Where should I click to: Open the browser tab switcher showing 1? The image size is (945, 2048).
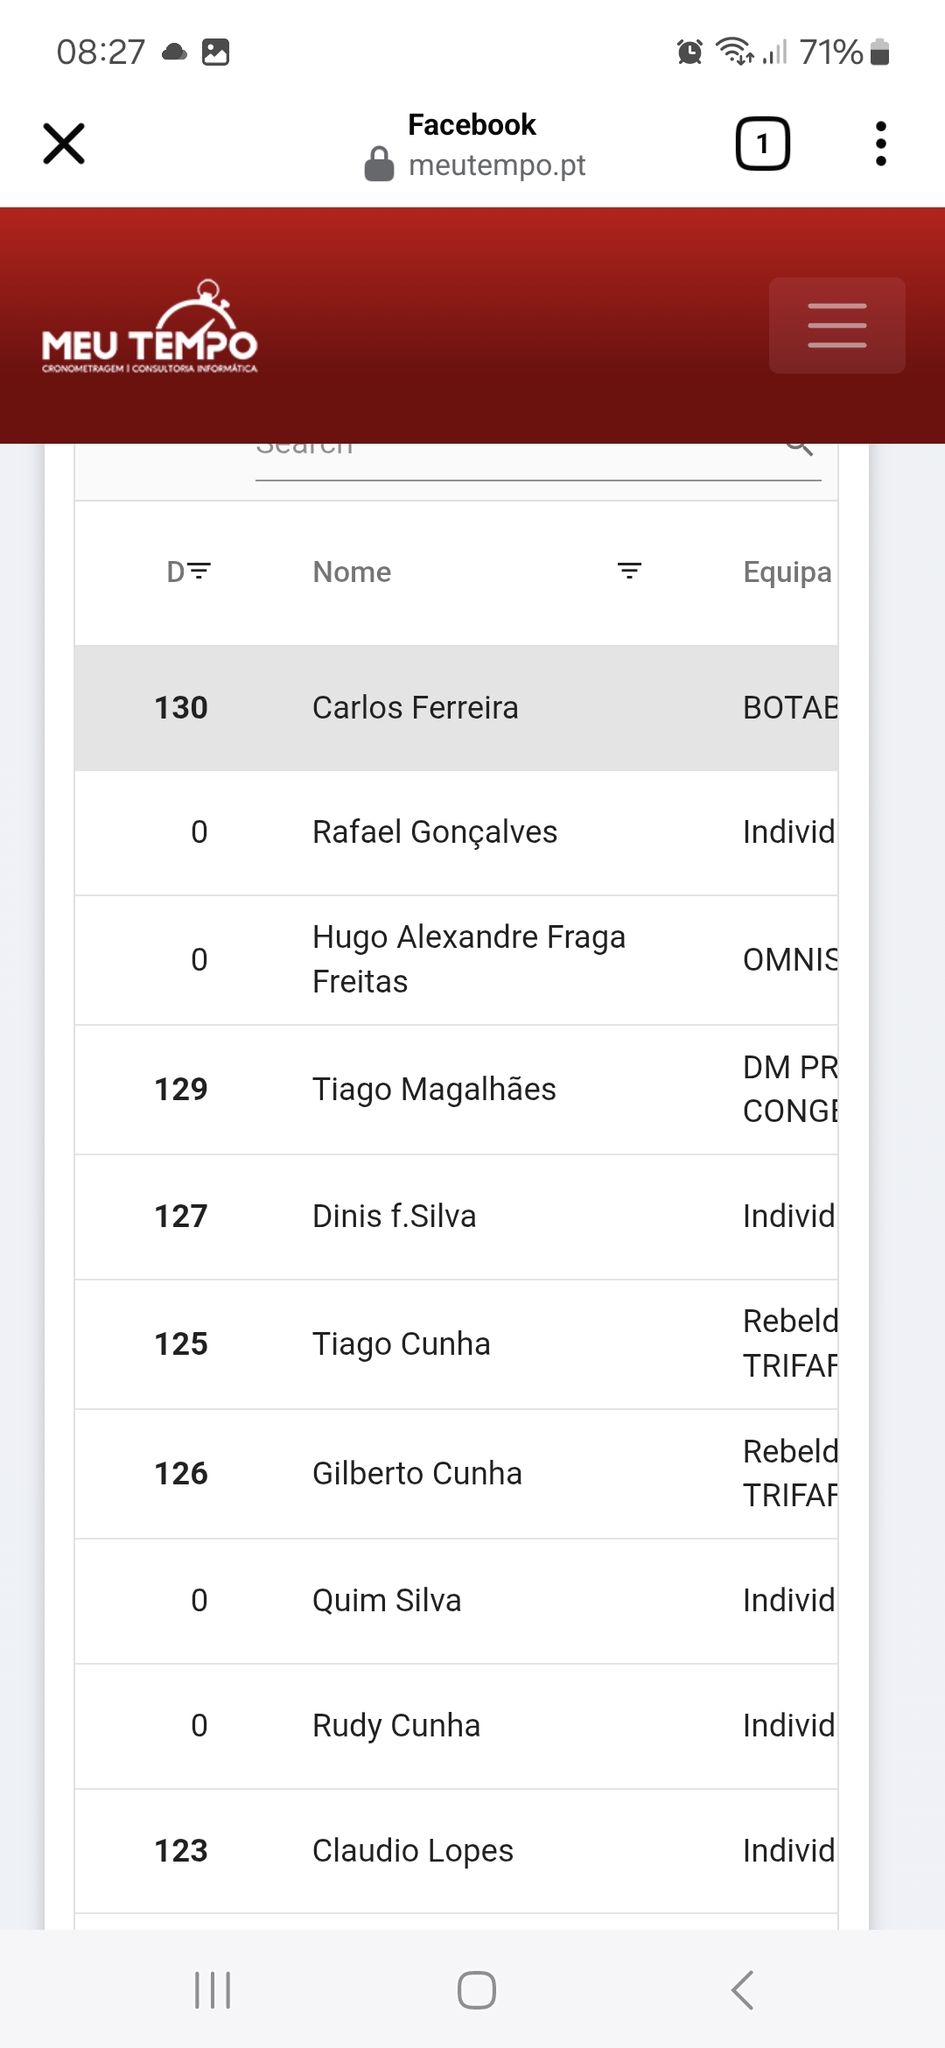tap(763, 144)
